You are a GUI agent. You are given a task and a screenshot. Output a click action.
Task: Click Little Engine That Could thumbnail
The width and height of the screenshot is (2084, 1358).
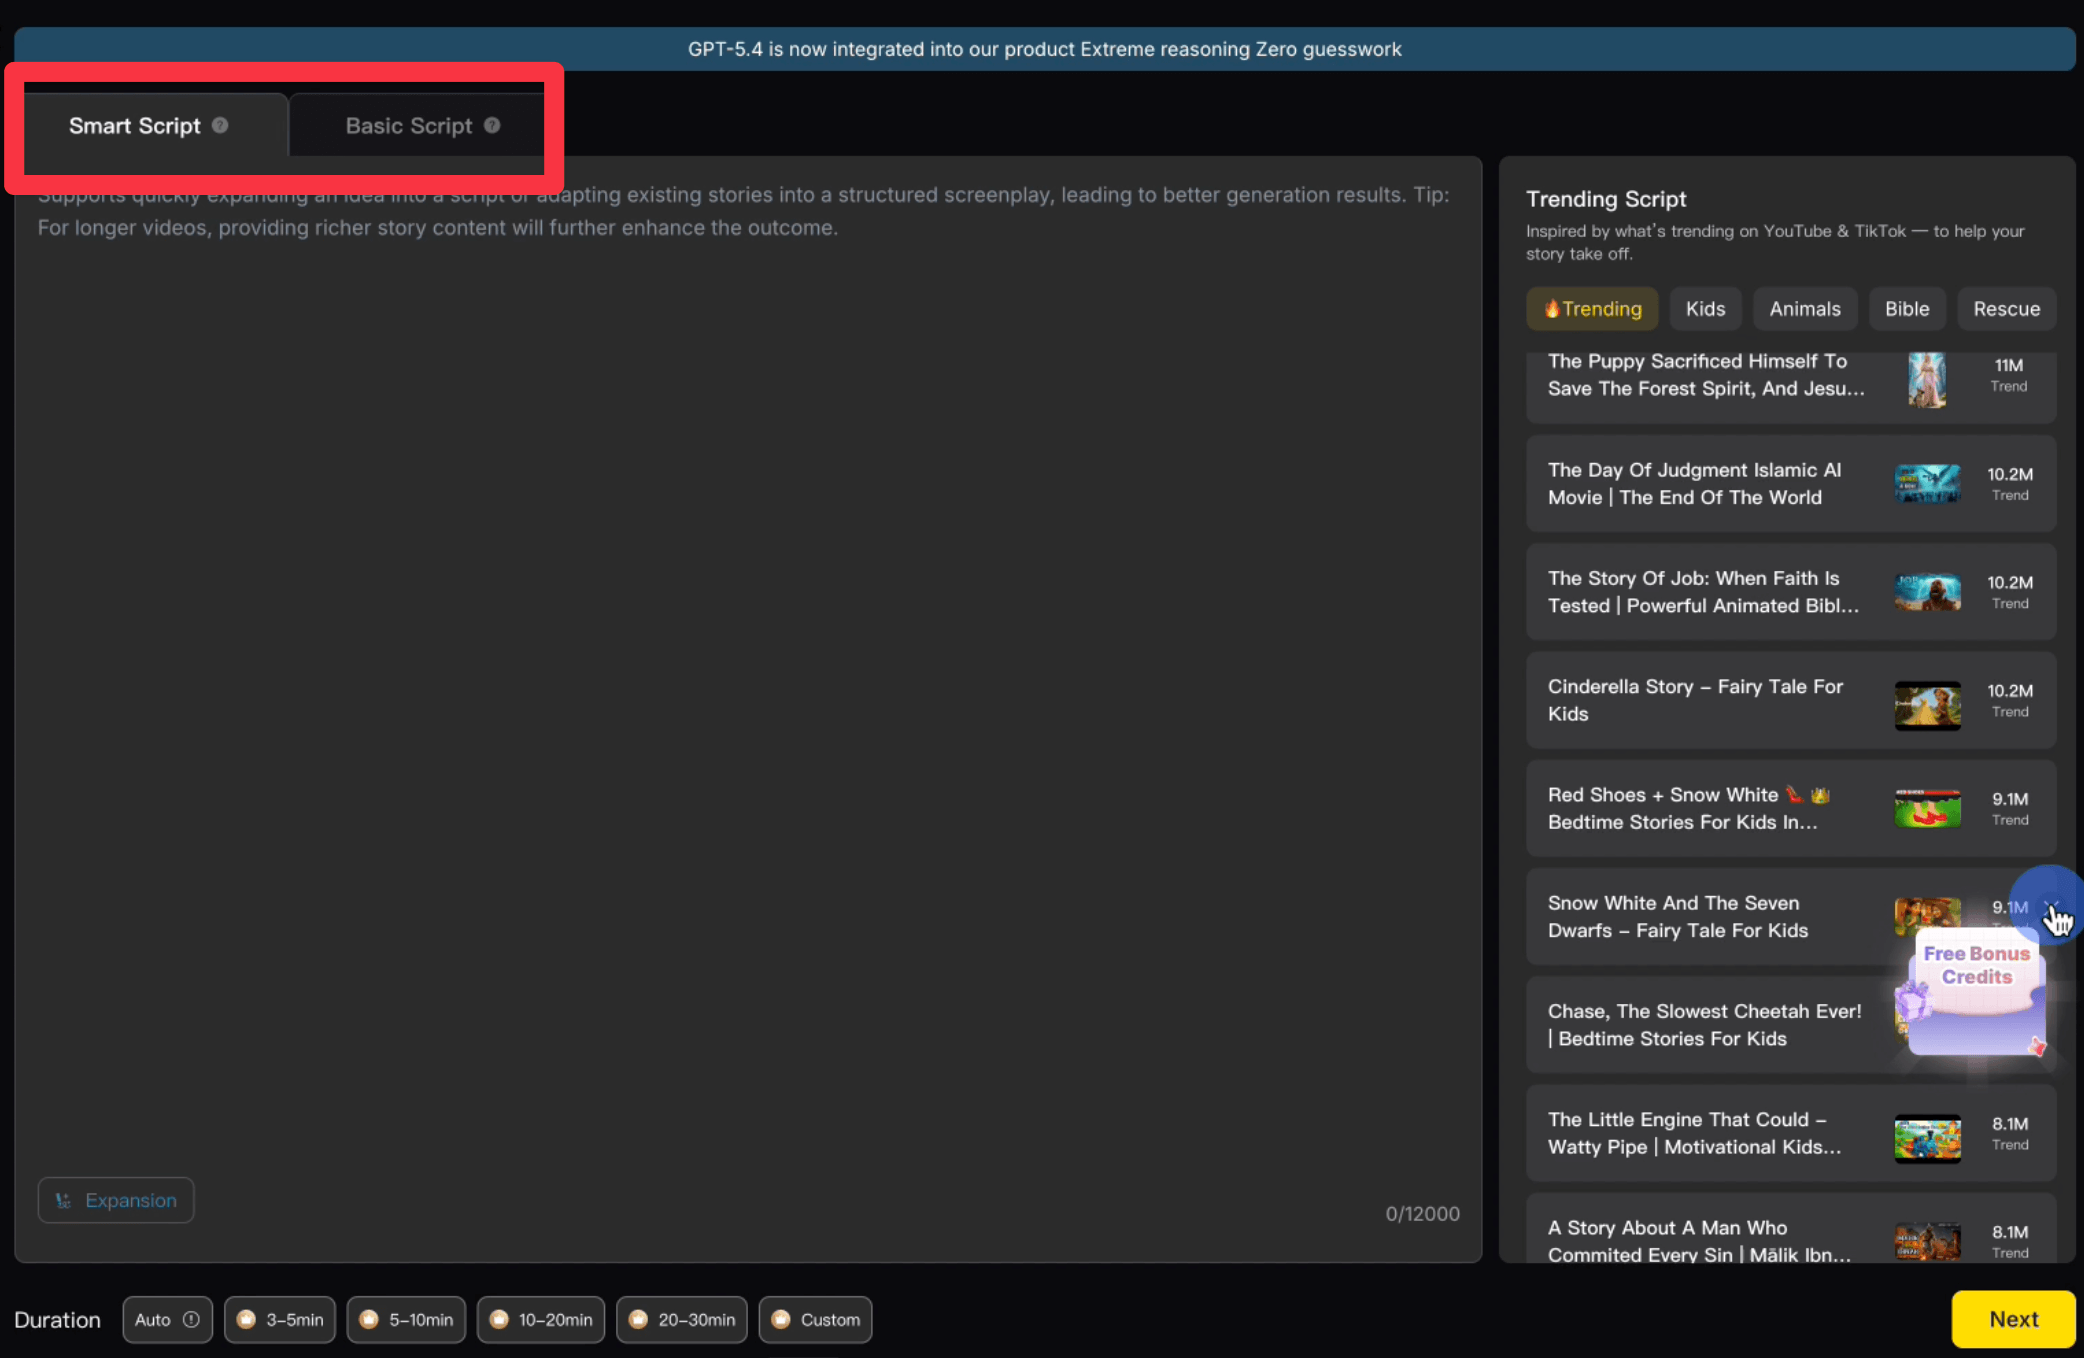pos(1927,1138)
